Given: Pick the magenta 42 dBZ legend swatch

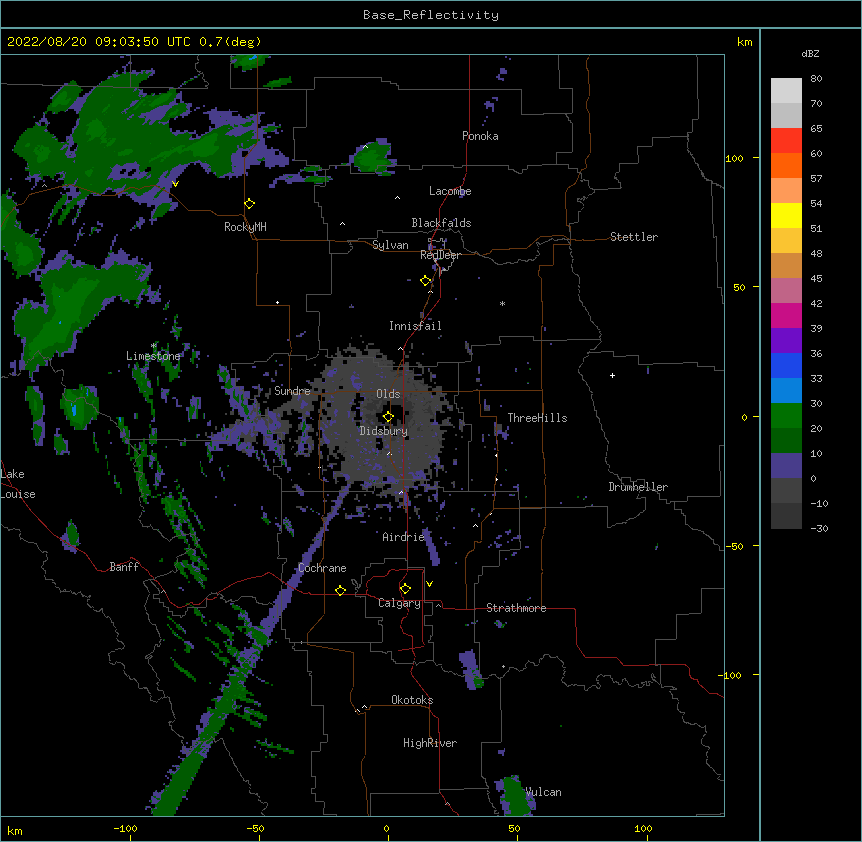Looking at the screenshot, I should tap(786, 315).
